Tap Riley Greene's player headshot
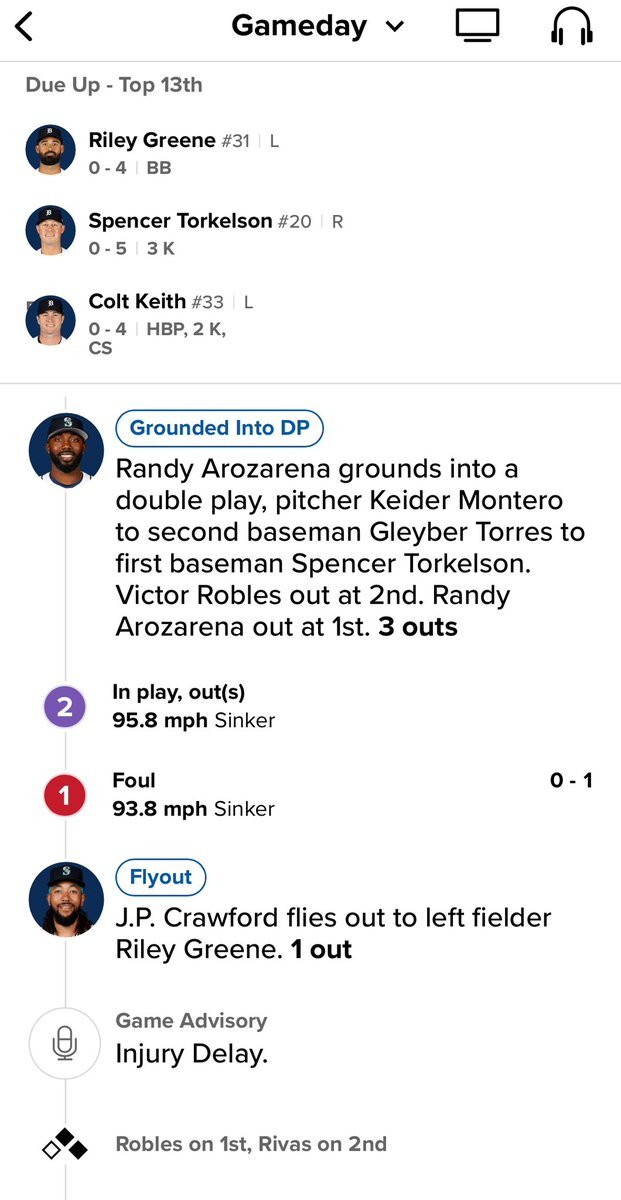 pyautogui.click(x=50, y=150)
